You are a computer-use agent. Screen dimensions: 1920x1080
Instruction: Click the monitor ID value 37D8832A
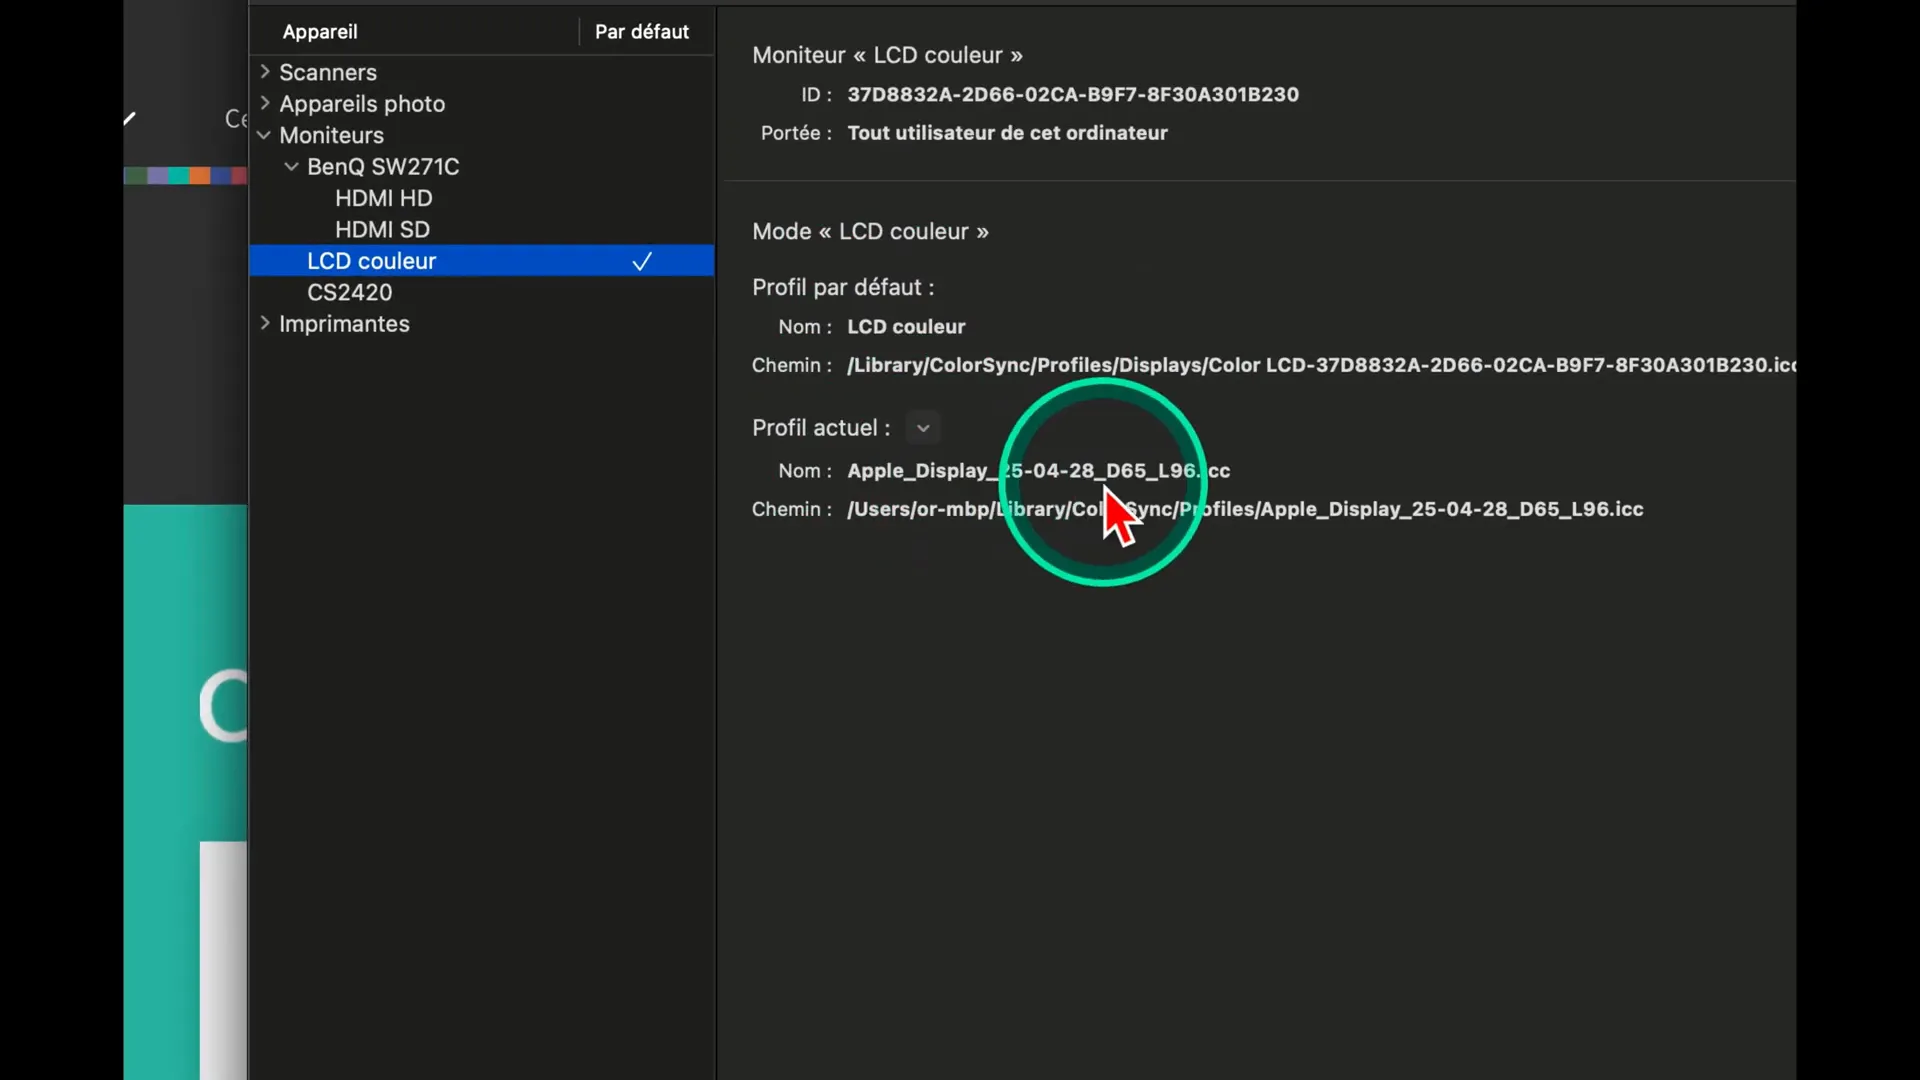tap(1073, 94)
